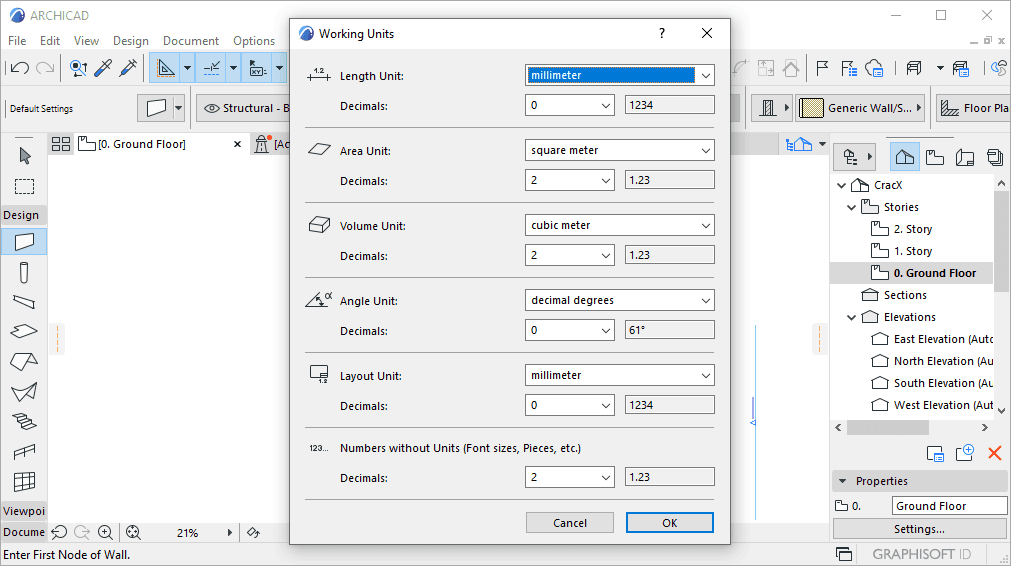
Task: Select the Railing tool
Action: 24,451
